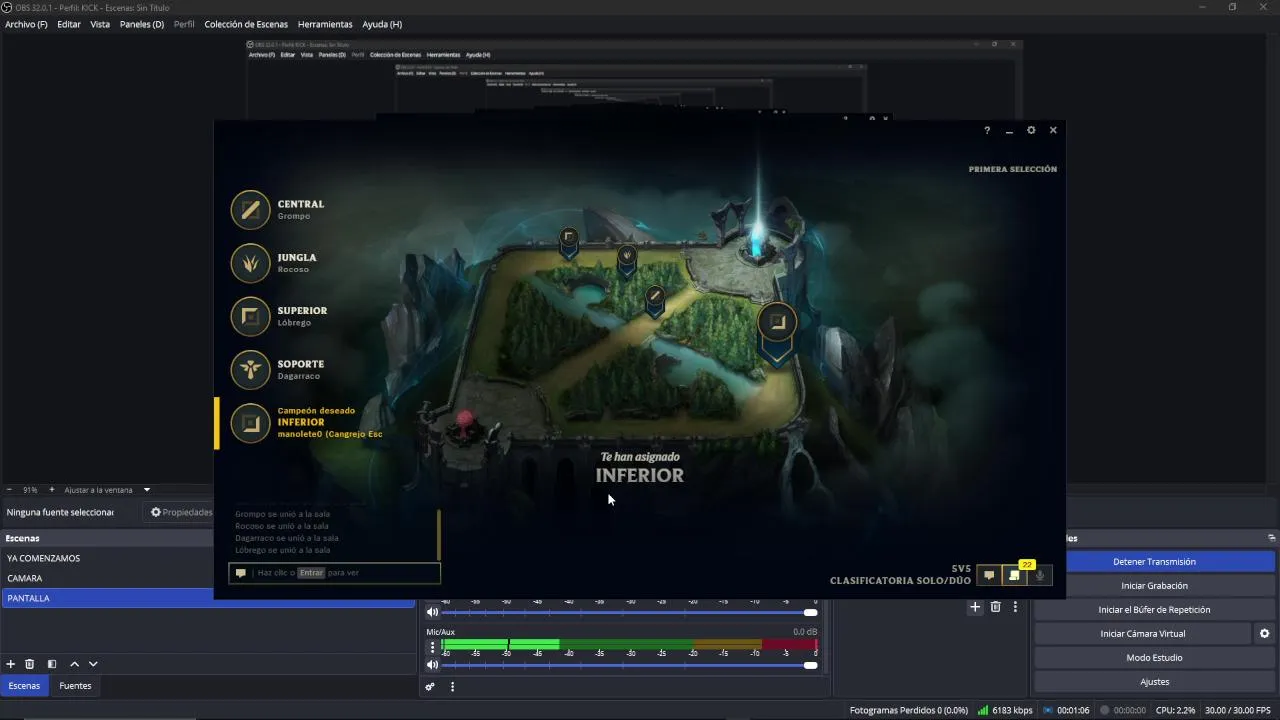Mute the upper audio channel speaker icon
The image size is (1280, 720).
(x=433, y=612)
